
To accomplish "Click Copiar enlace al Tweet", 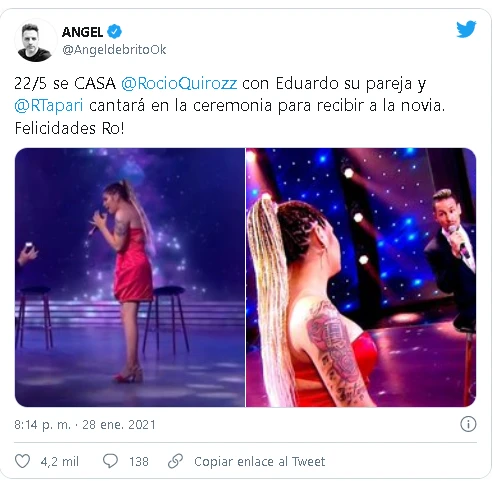I will point(259,461).
